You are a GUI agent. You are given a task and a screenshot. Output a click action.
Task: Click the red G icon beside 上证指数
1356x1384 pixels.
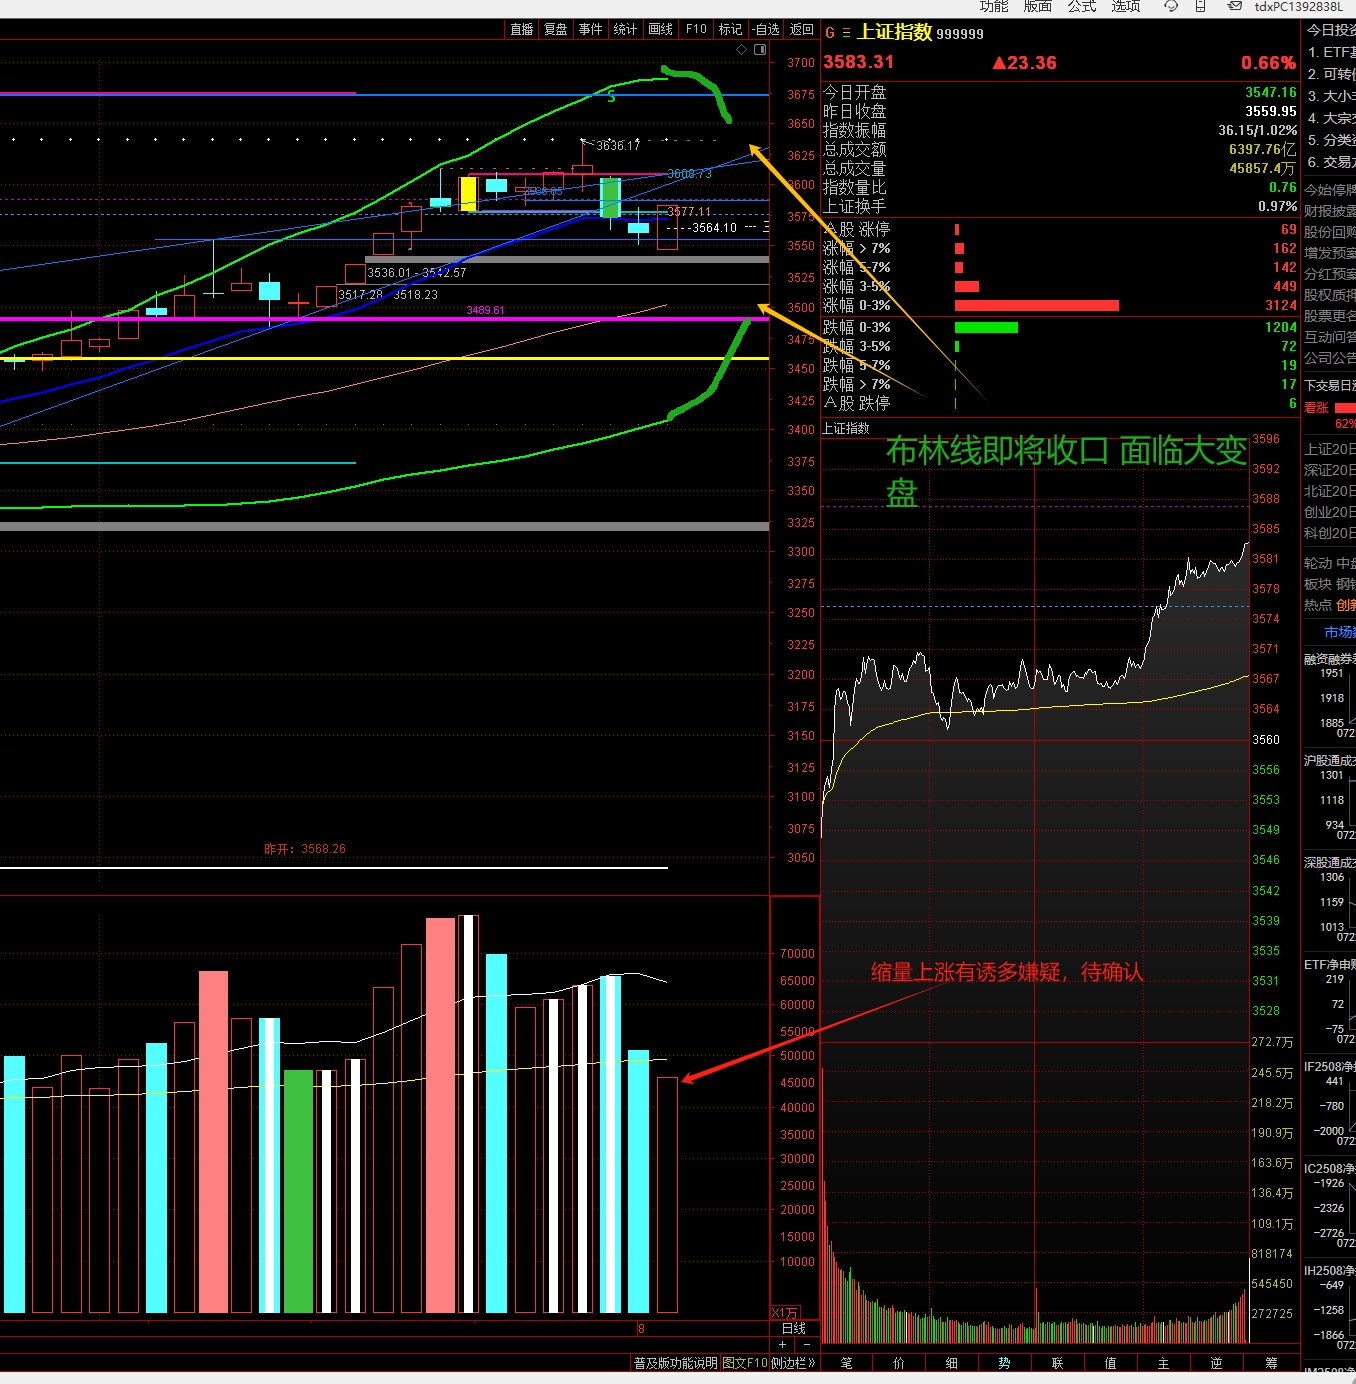(x=830, y=33)
